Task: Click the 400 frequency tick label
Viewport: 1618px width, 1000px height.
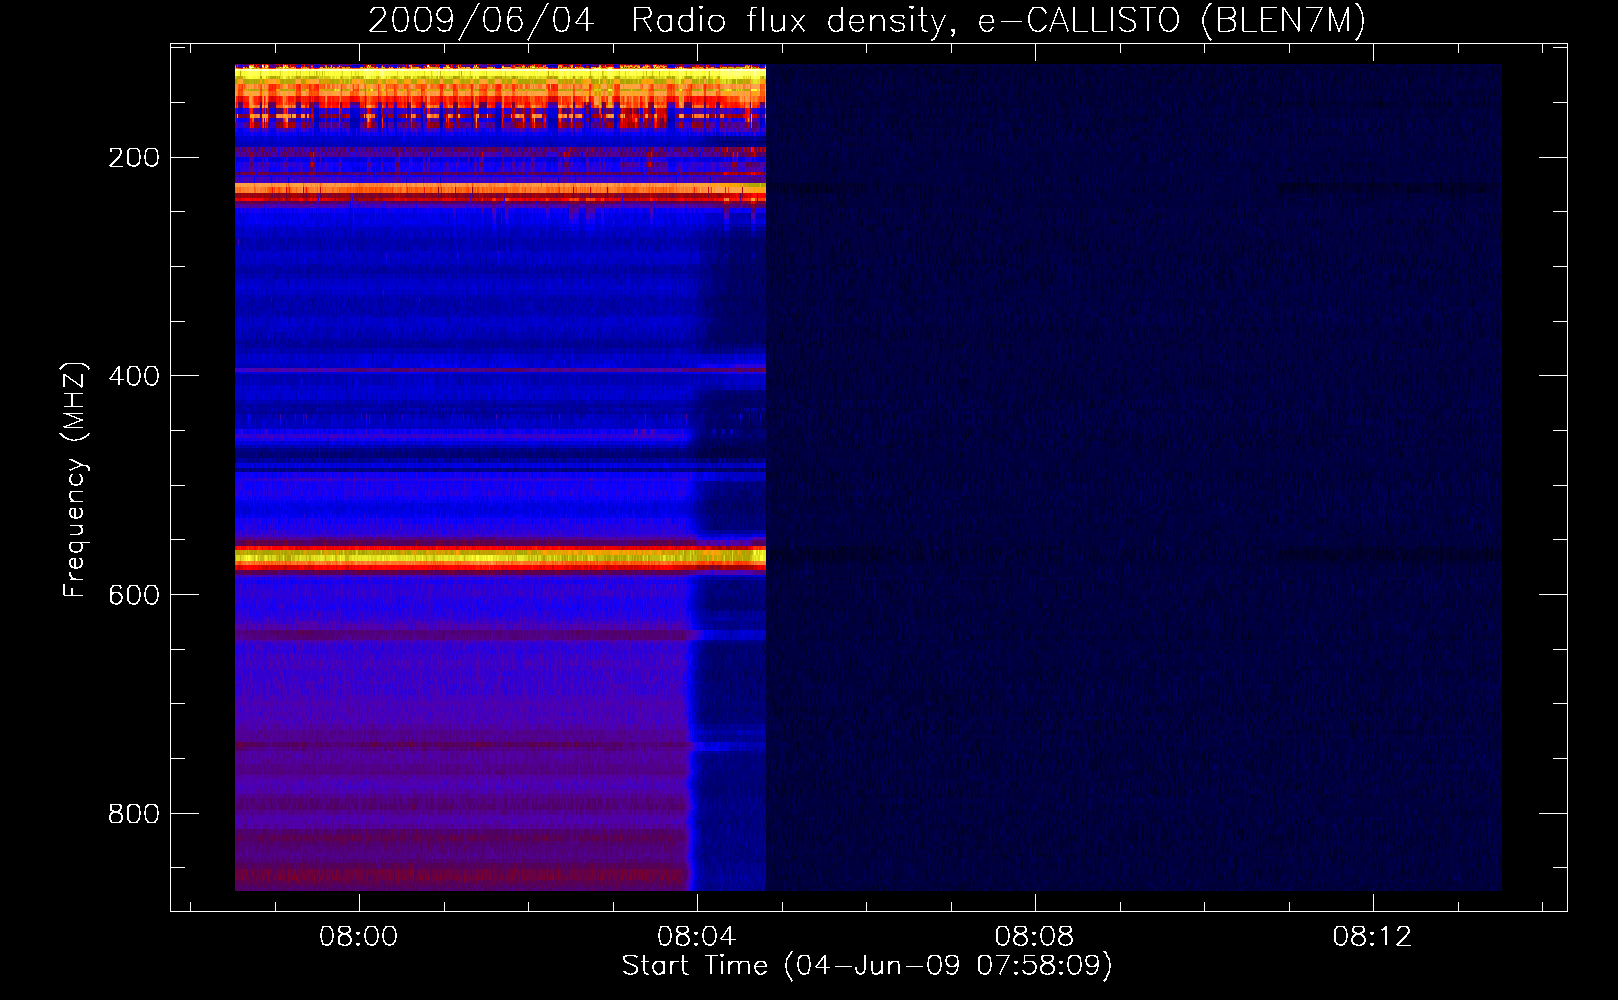Action: [133, 376]
